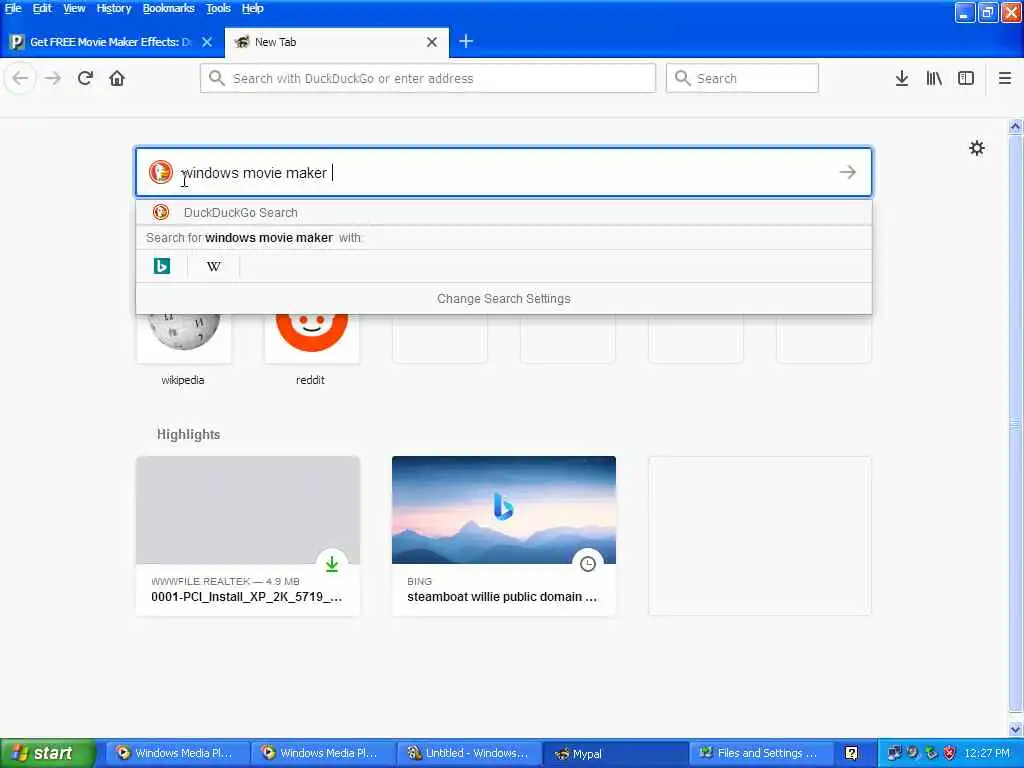
Task: Click the history clock icon on Bing card
Action: point(588,564)
